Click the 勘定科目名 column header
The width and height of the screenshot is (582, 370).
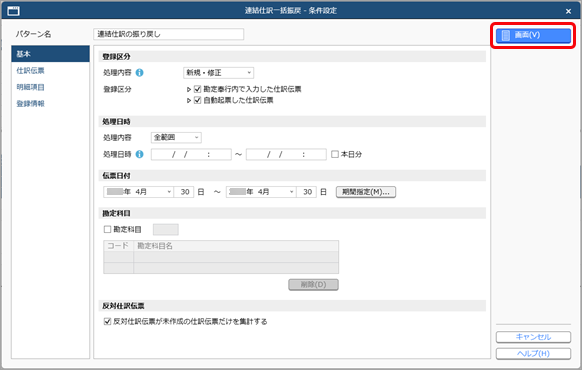236,246
